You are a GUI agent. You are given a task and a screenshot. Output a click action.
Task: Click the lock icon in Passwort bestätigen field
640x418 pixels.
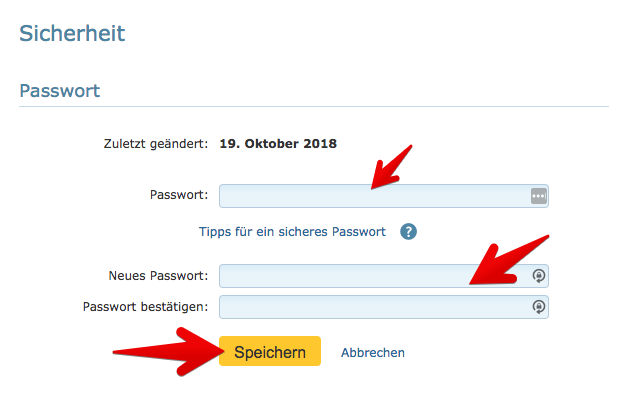[538, 307]
